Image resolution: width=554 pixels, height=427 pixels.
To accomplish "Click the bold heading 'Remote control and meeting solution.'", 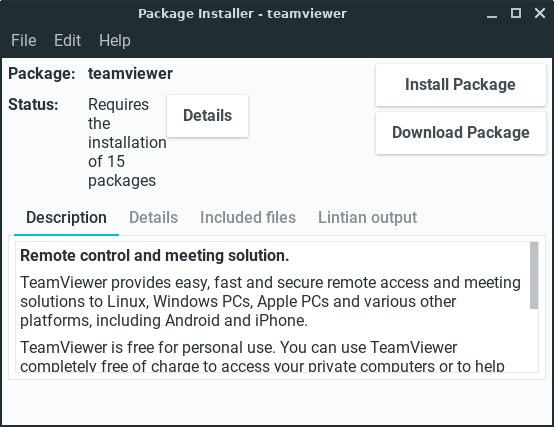I will tap(154, 255).
